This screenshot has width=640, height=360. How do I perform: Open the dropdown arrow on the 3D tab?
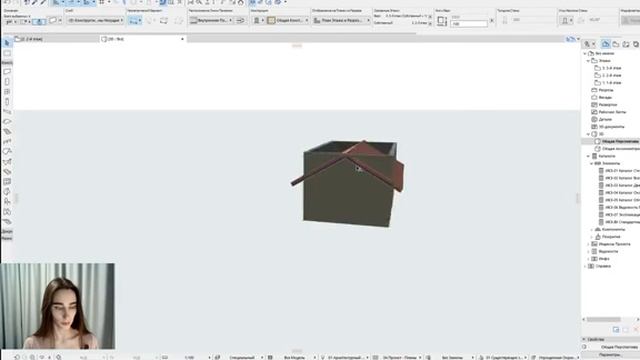182,39
